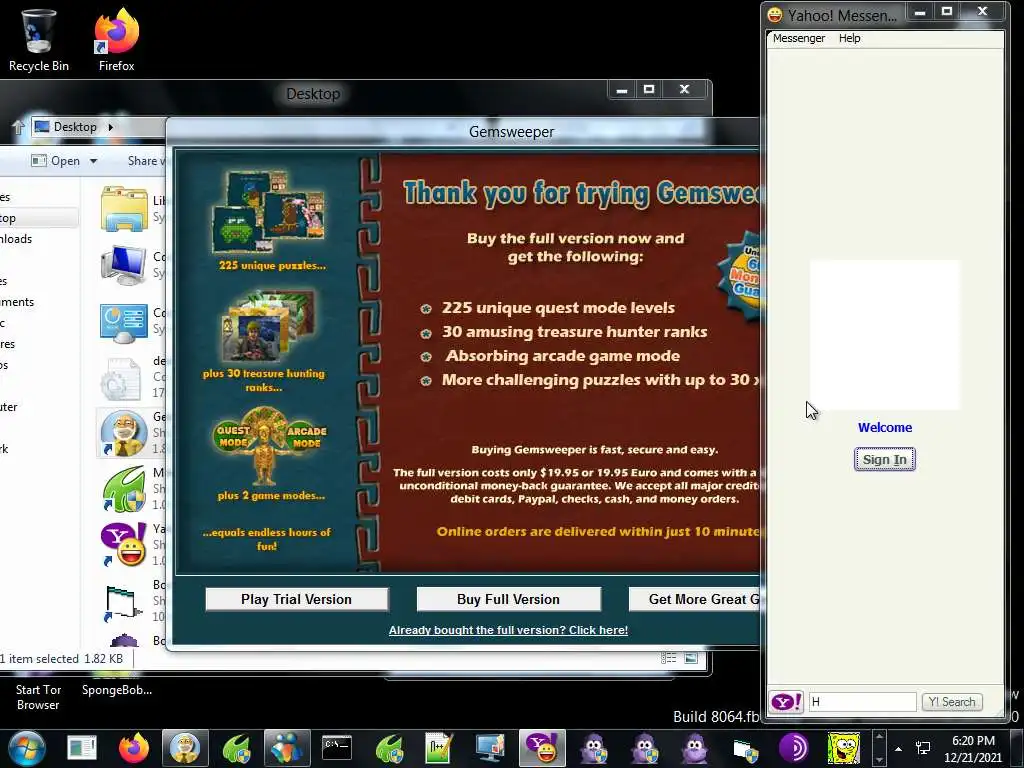Select the Control Panel icon in the Desktop window

pyautogui.click(x=124, y=322)
